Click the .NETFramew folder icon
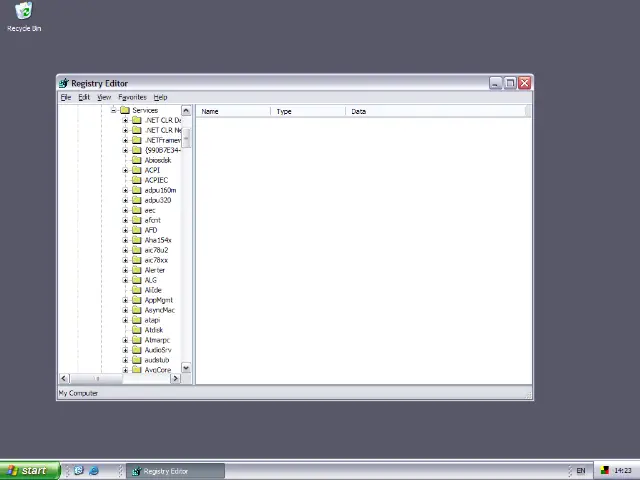This screenshot has height=480, width=640. 137,140
